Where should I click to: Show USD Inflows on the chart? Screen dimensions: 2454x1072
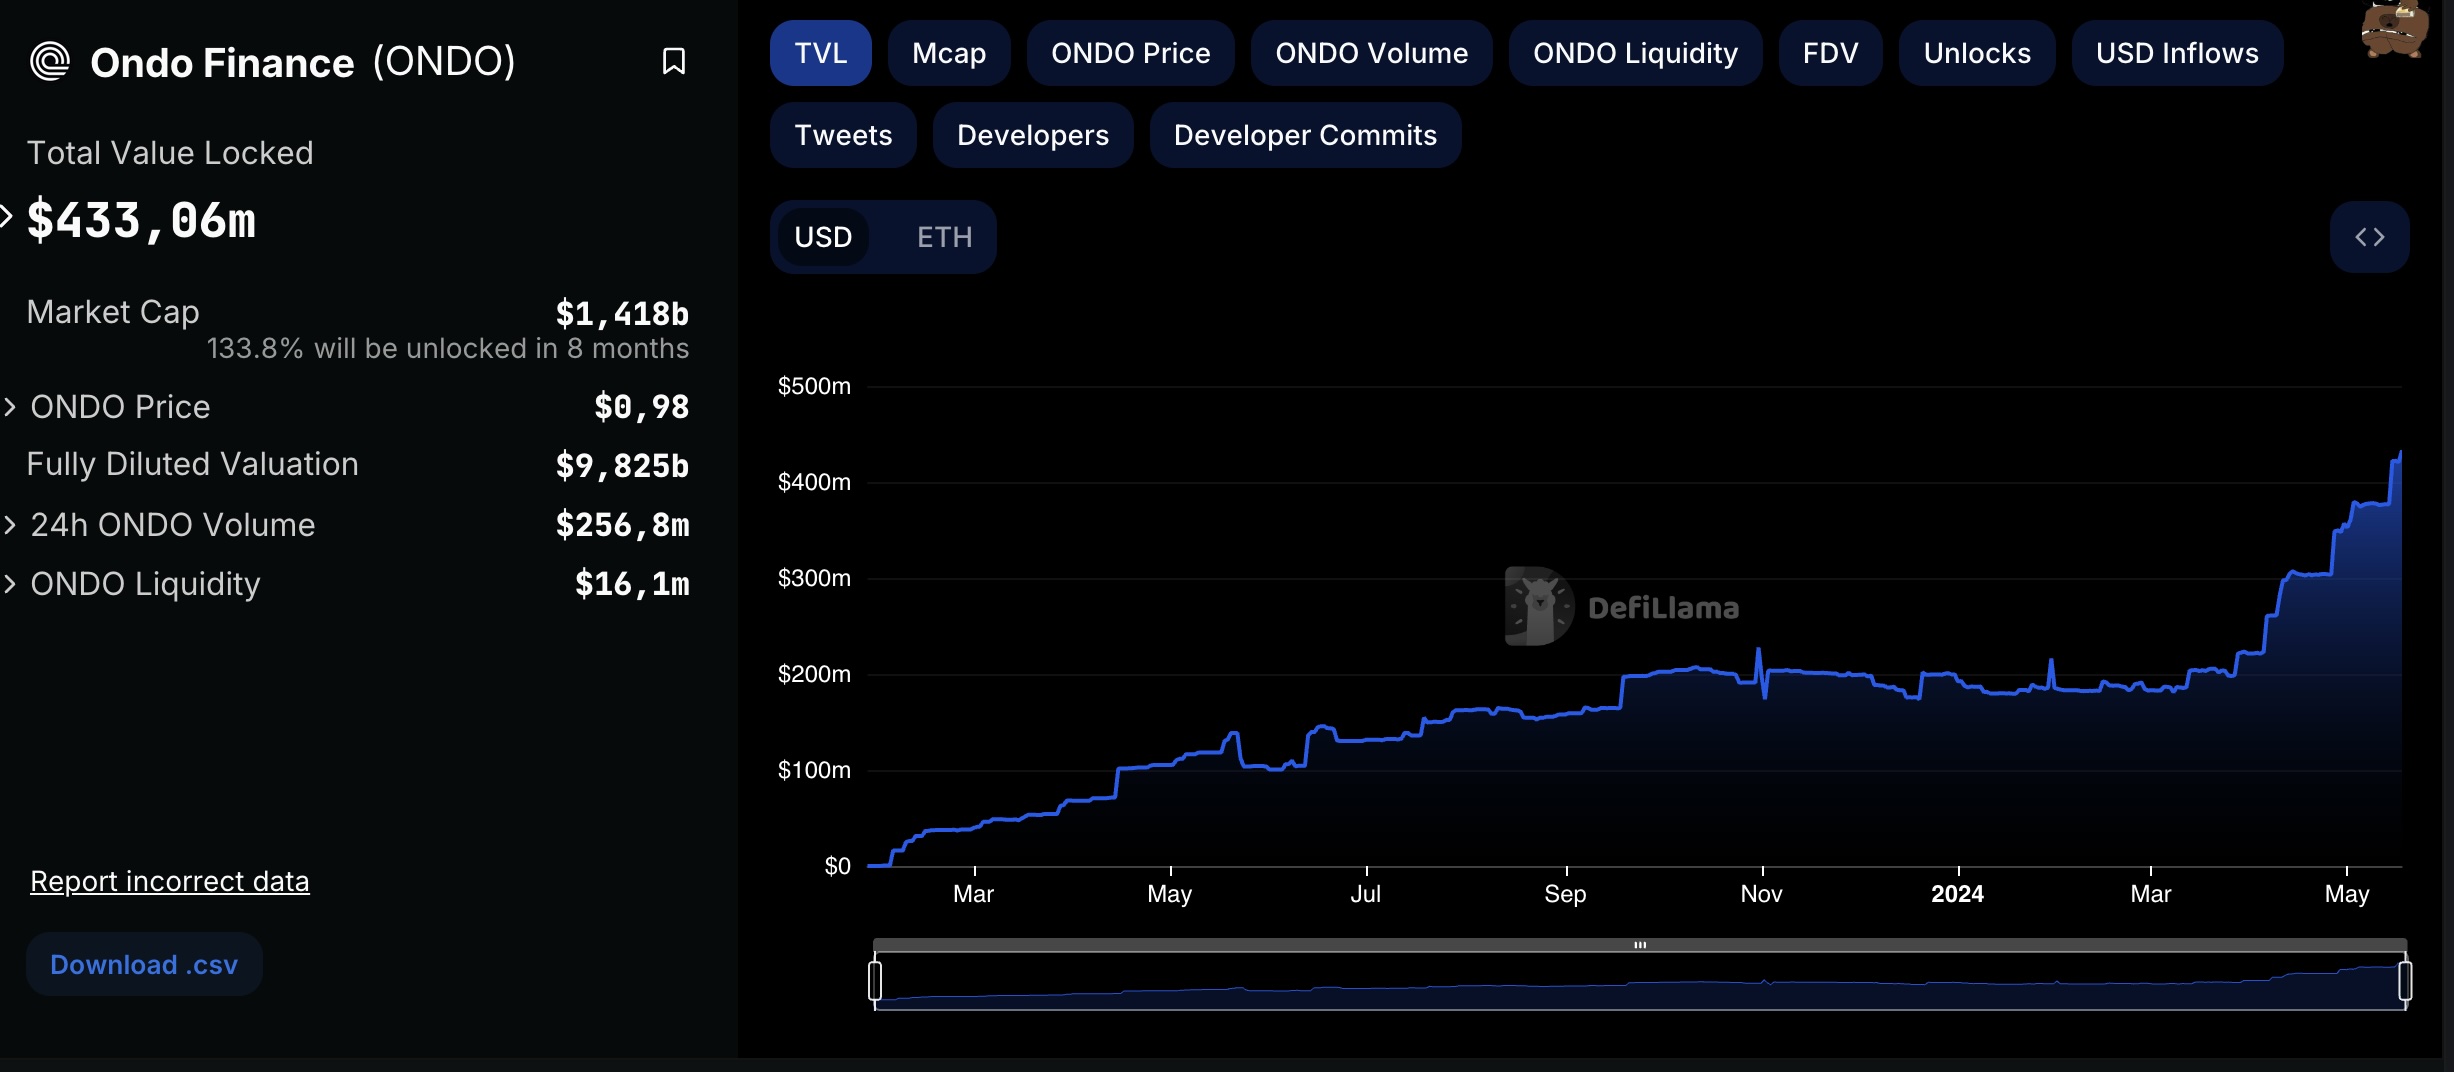2177,53
